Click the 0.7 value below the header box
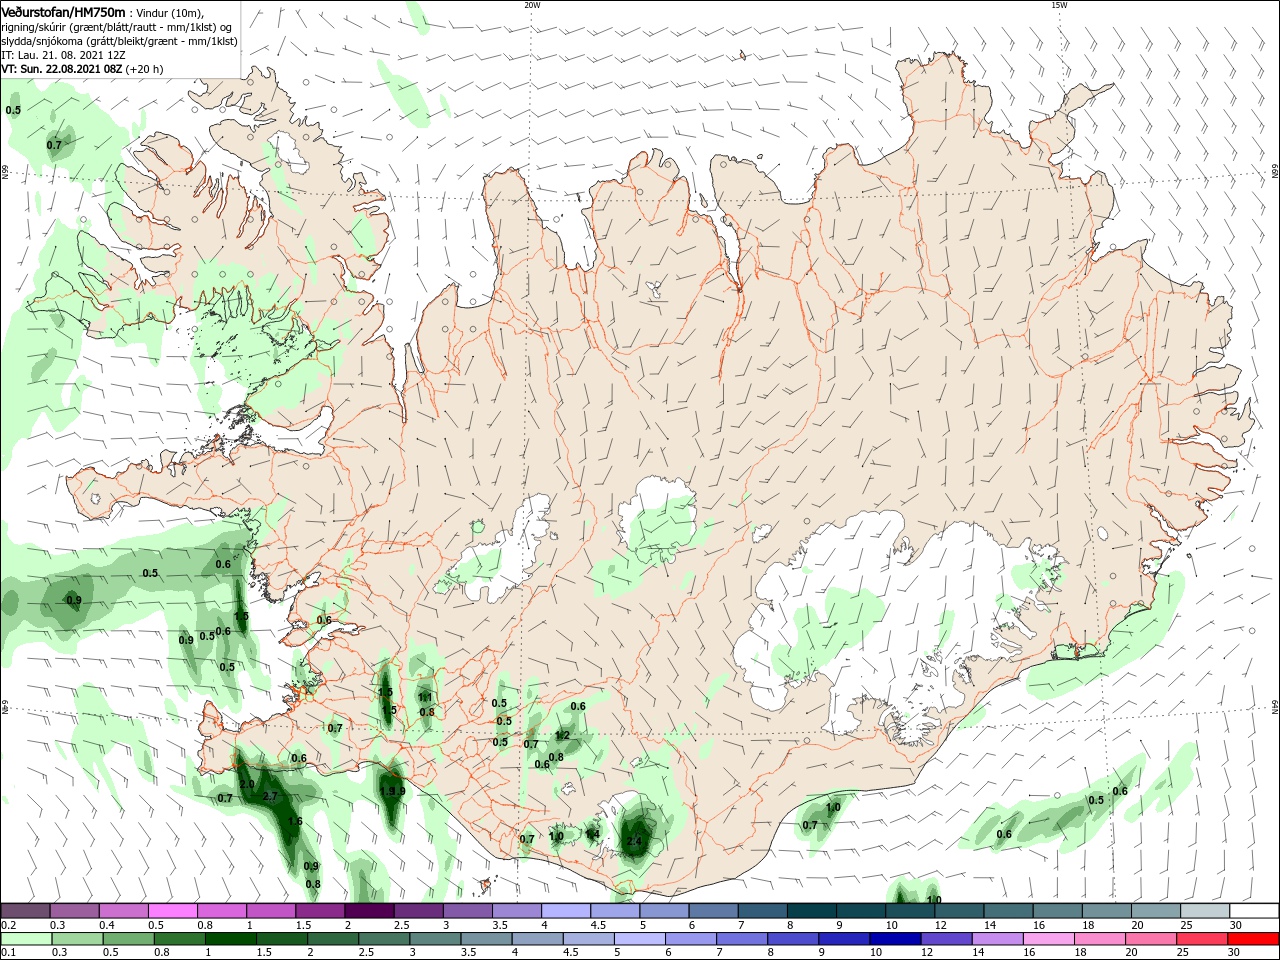This screenshot has width=1280, height=960. coord(54,145)
